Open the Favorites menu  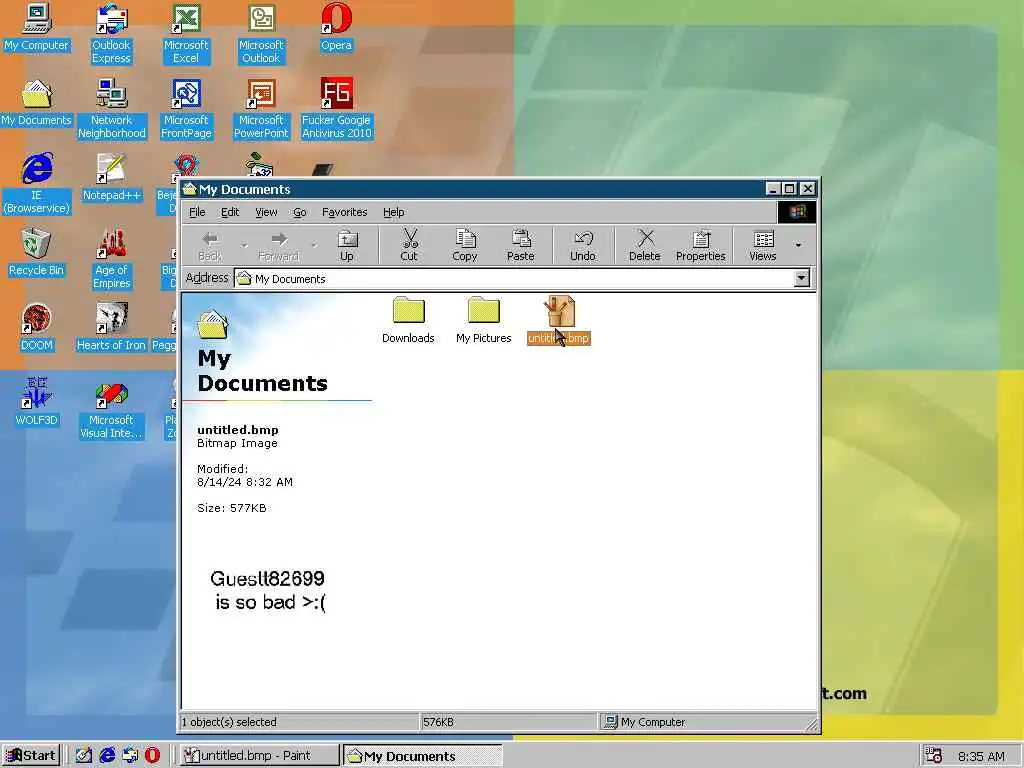pyautogui.click(x=344, y=212)
